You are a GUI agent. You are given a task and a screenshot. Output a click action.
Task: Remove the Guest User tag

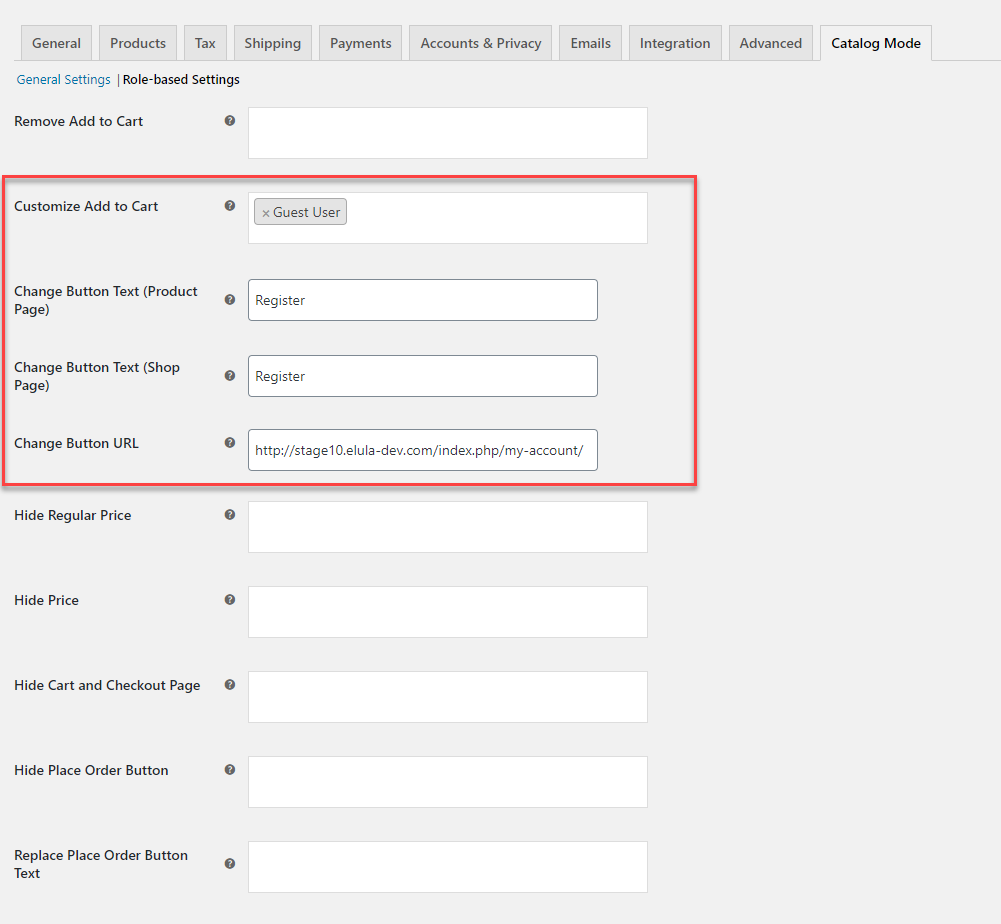tap(266, 213)
